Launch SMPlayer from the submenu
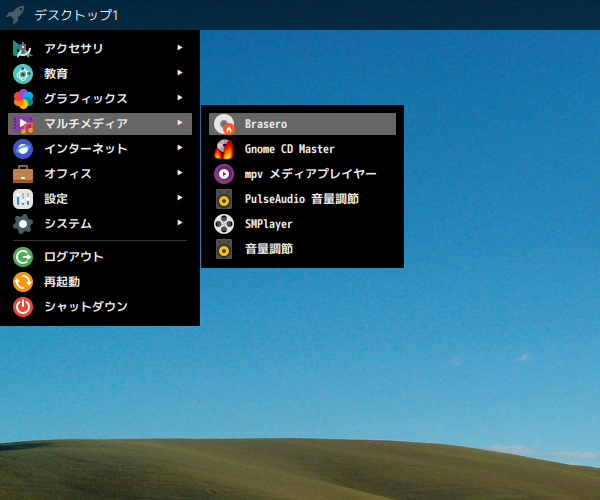The image size is (600, 500). pyautogui.click(x=302, y=224)
